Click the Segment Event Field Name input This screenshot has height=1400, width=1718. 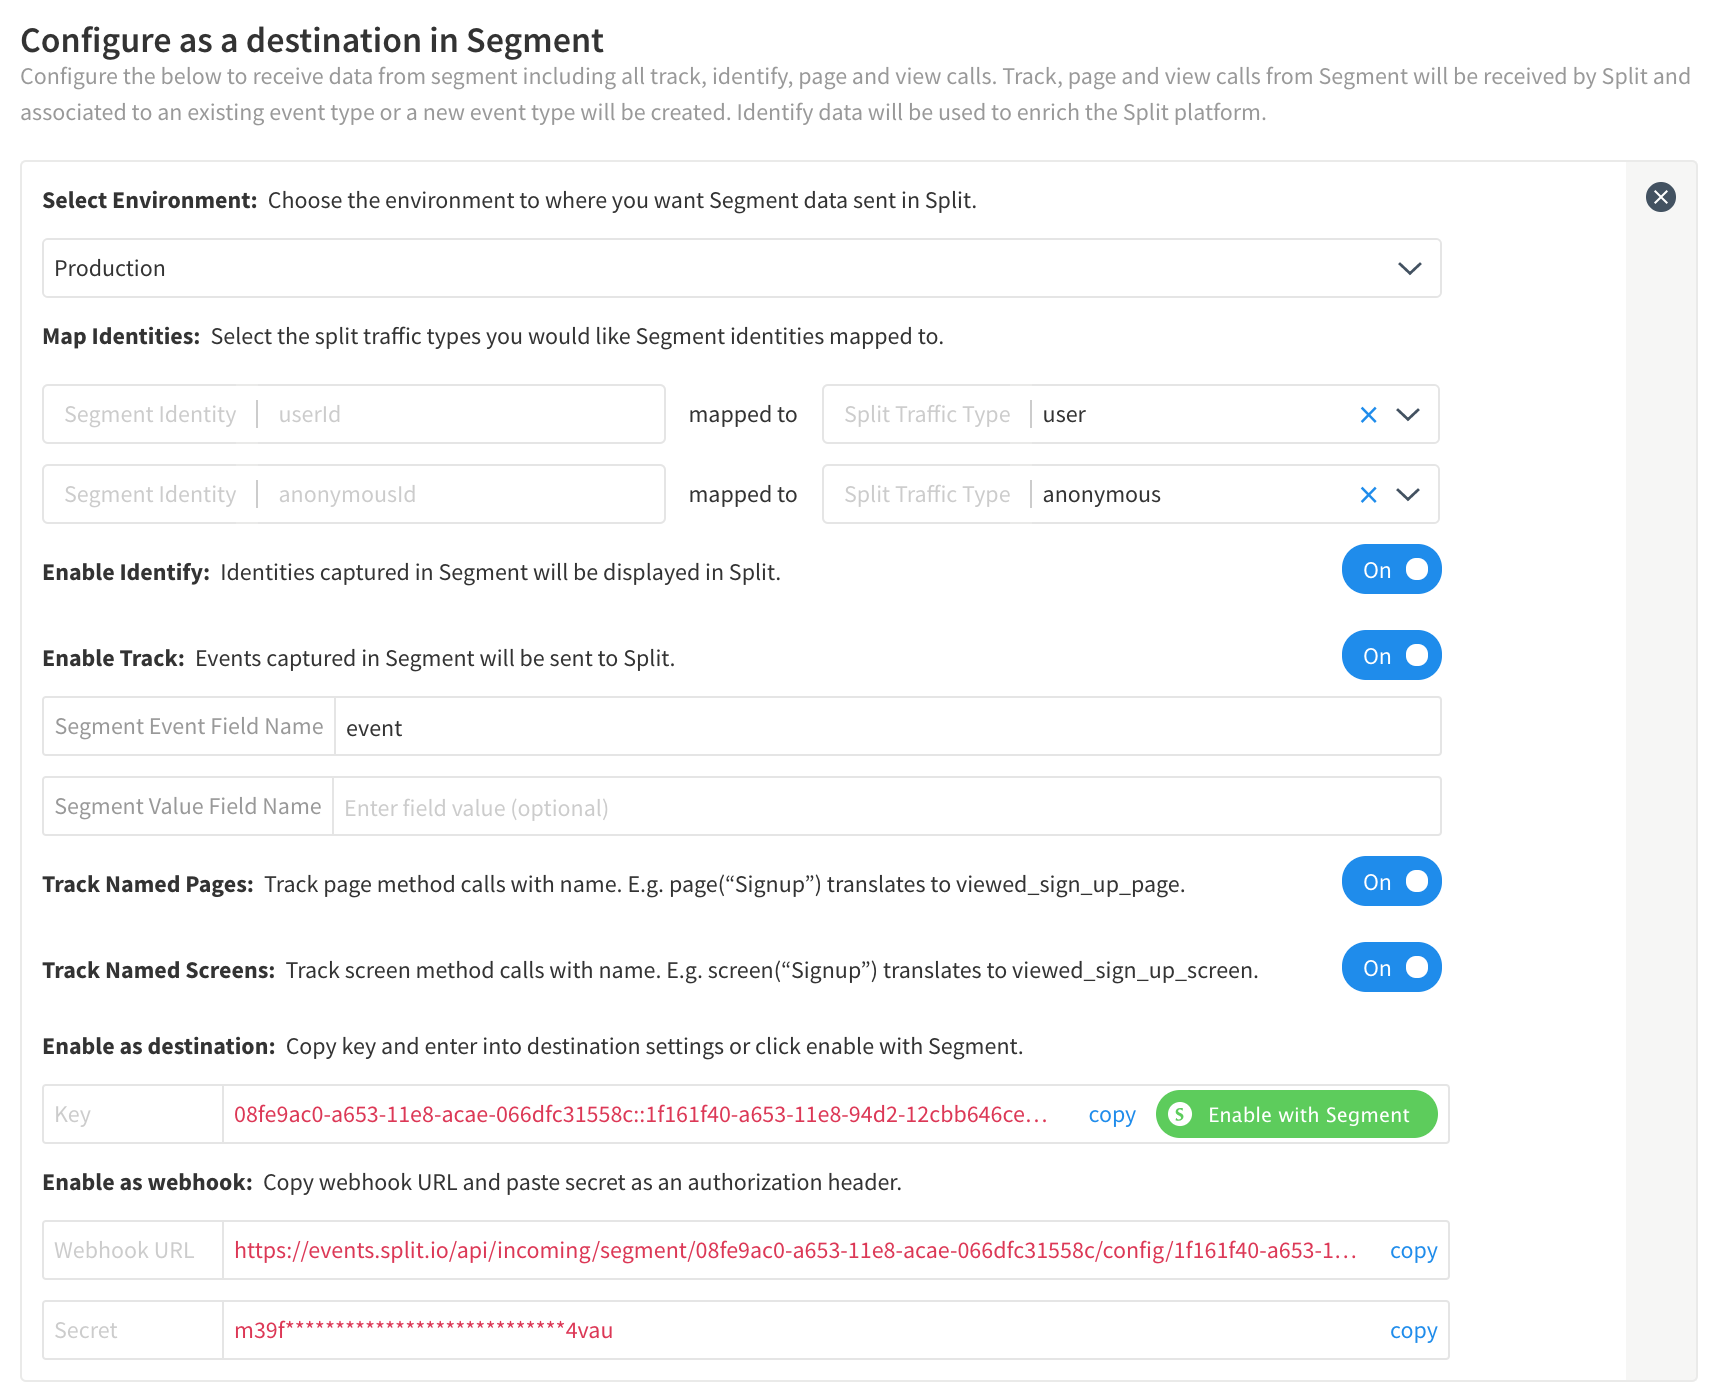coord(886,727)
